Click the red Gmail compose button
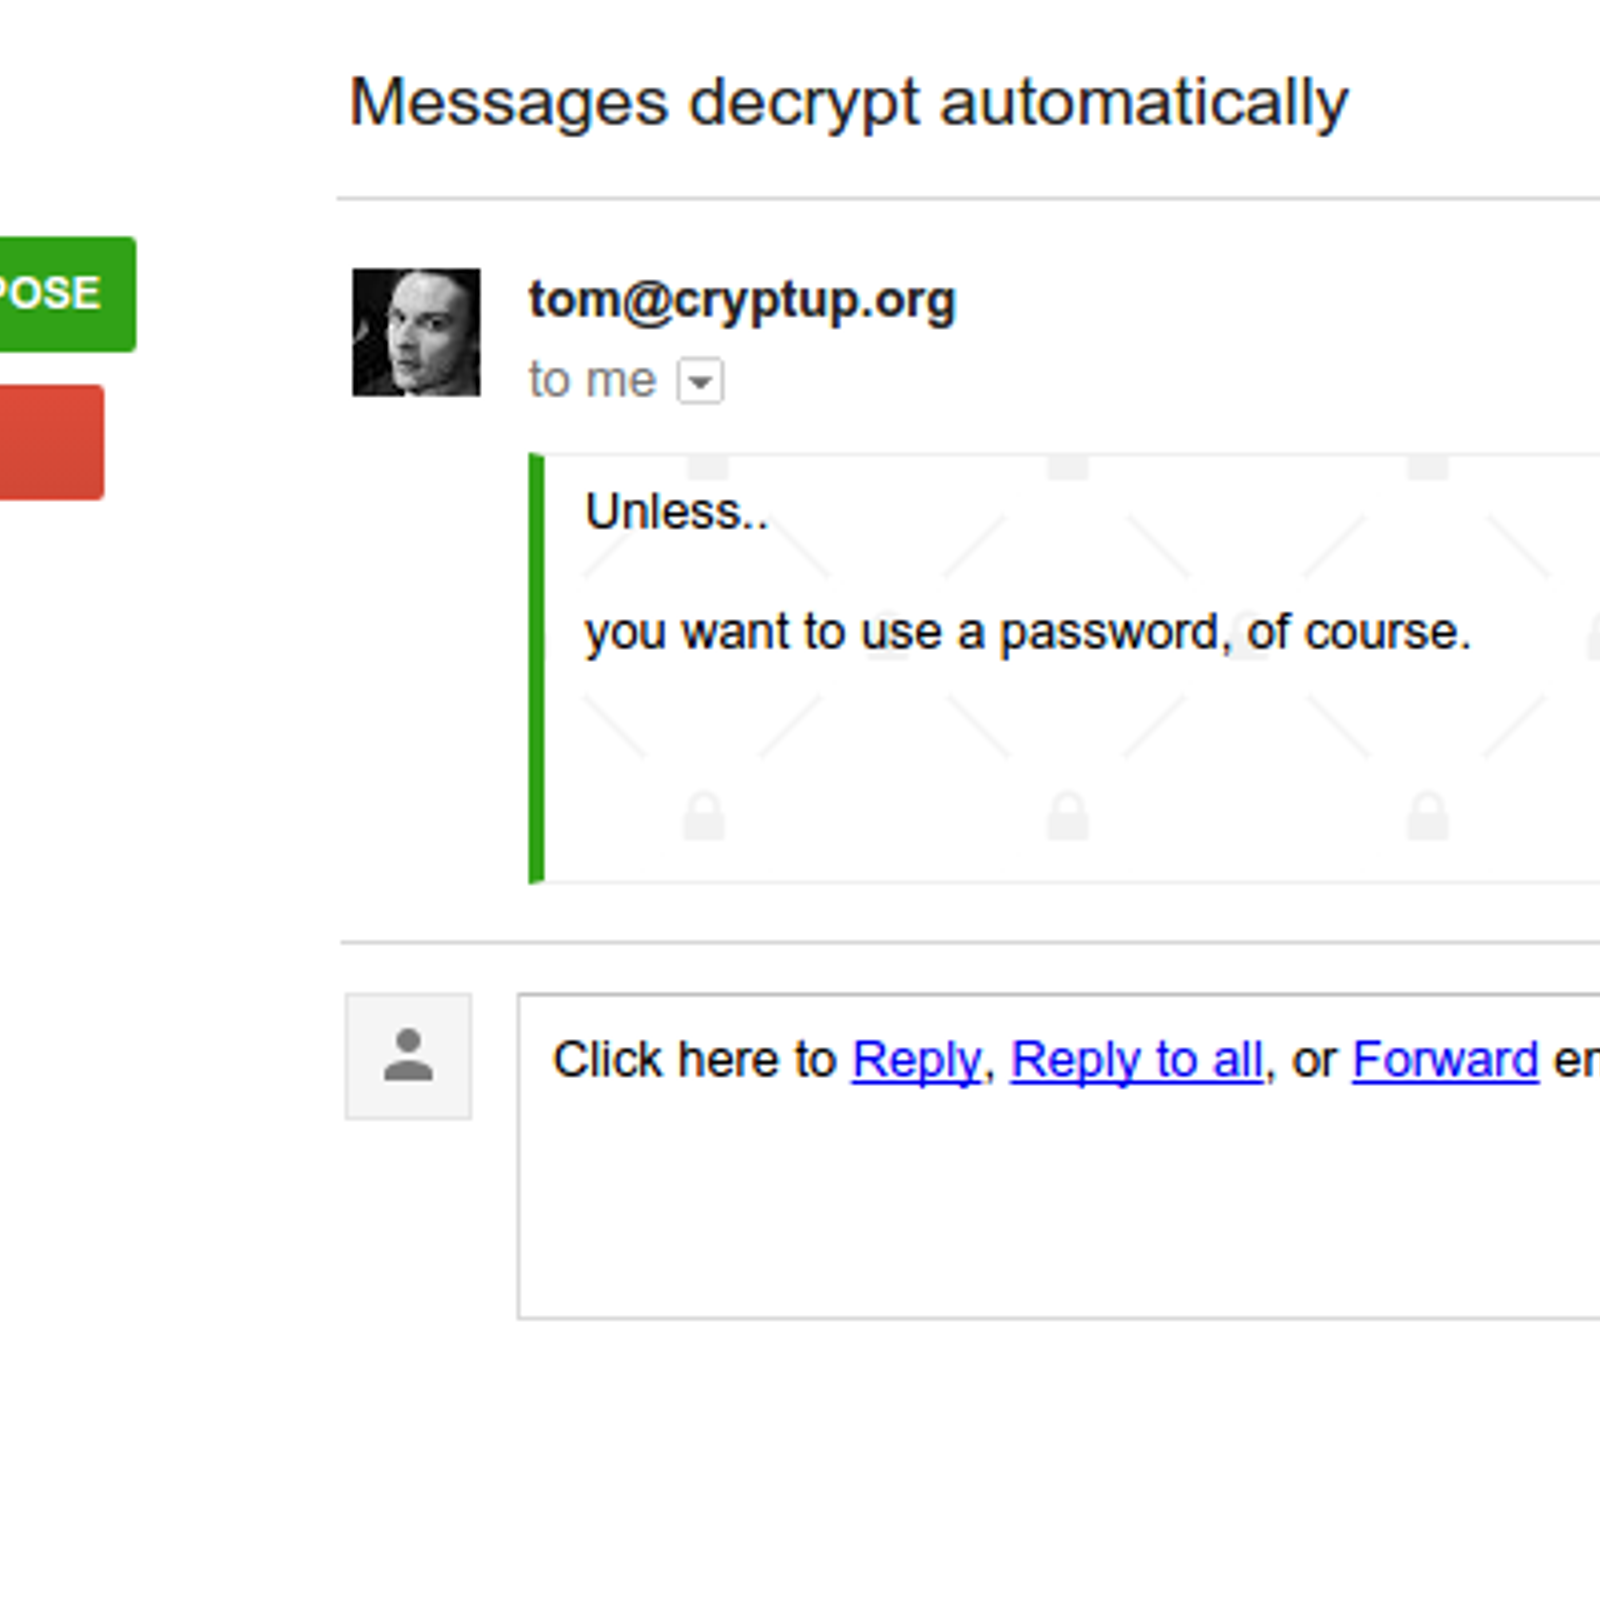Viewport: 1600px width, 1600px height. 51,442
